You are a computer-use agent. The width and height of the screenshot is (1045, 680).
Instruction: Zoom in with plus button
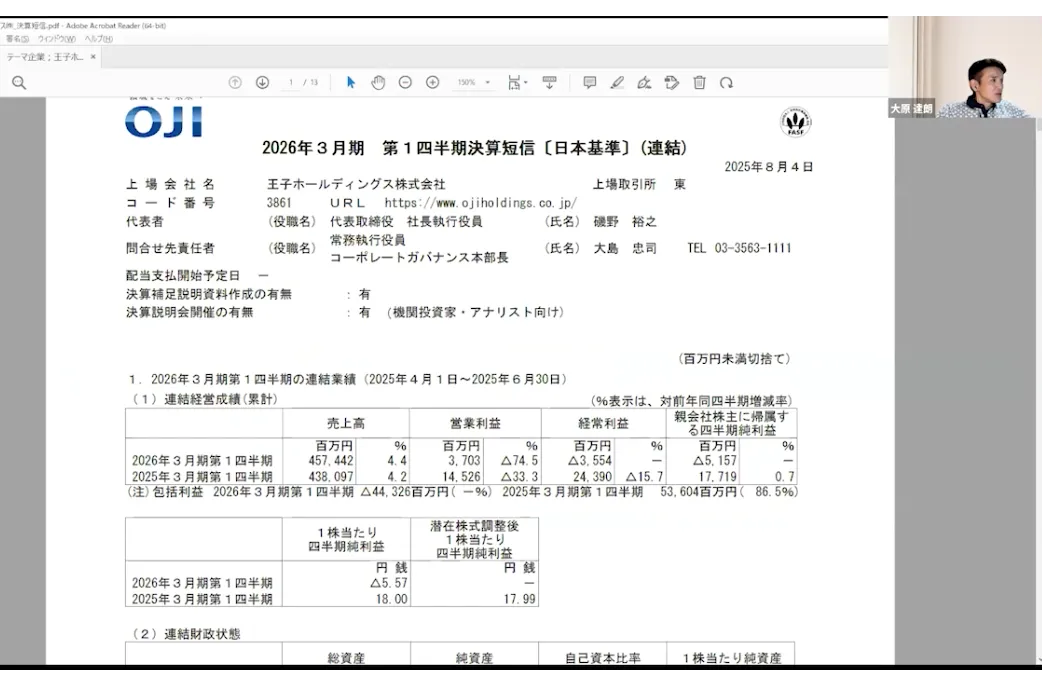click(432, 83)
